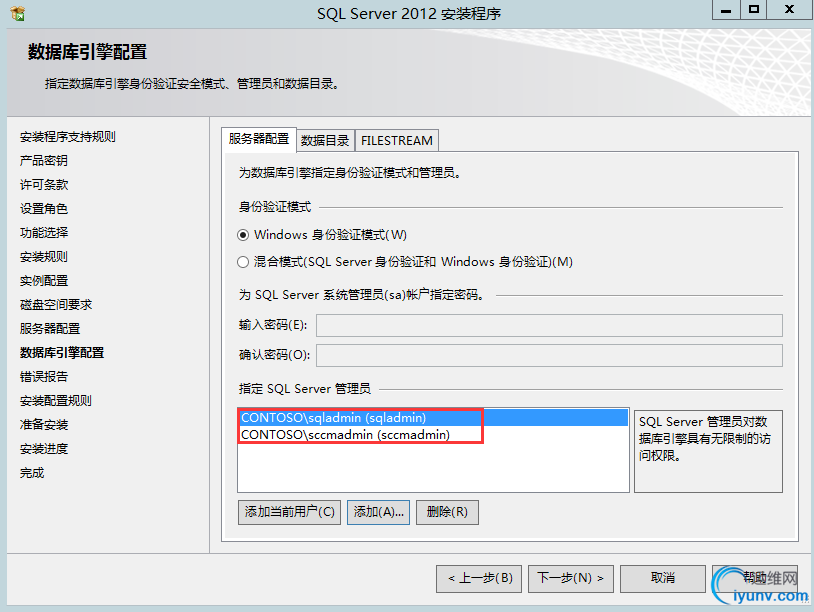Select Windows authentication mode radio button
The width and height of the screenshot is (814, 612).
[x=242, y=235]
